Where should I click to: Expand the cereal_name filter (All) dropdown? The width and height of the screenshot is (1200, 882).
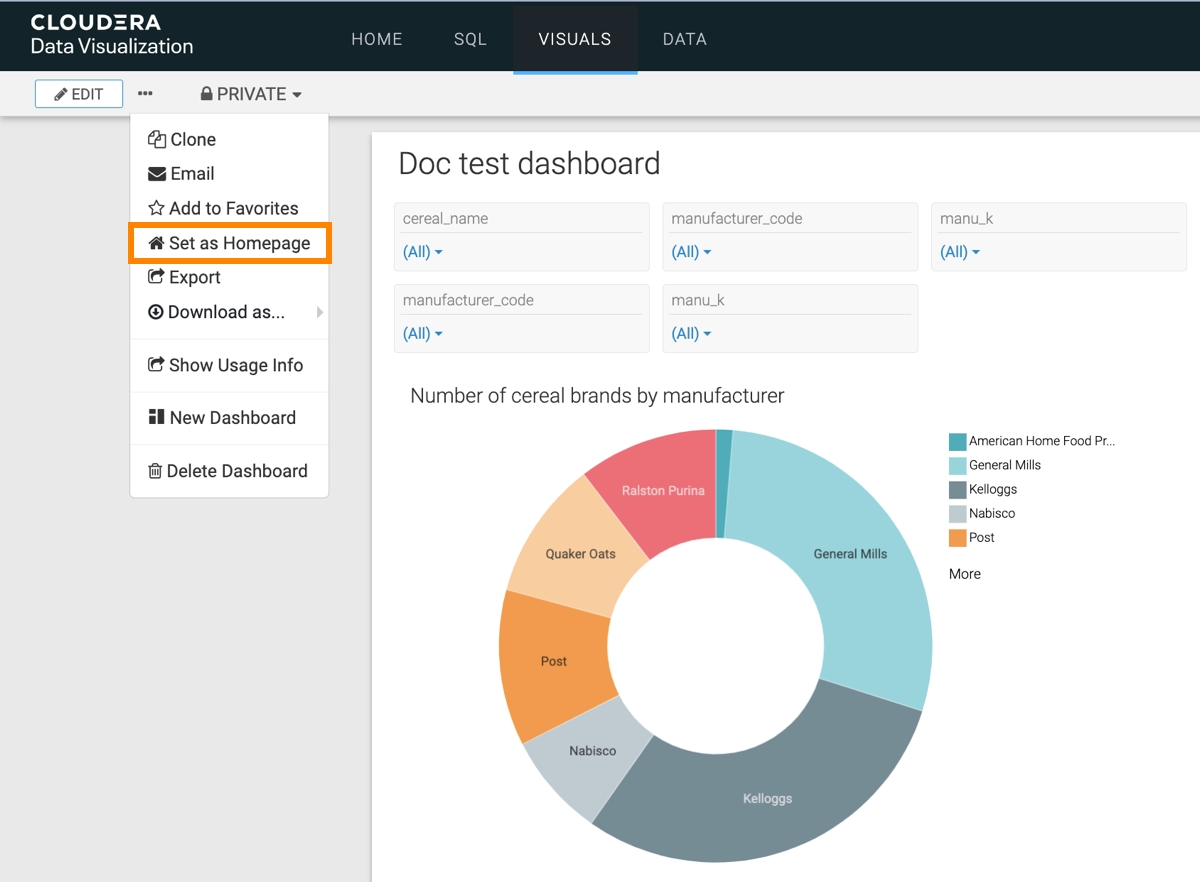click(x=422, y=252)
